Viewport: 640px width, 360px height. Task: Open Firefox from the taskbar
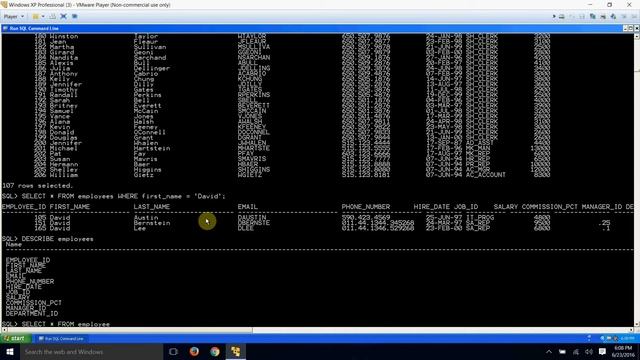[194, 351]
